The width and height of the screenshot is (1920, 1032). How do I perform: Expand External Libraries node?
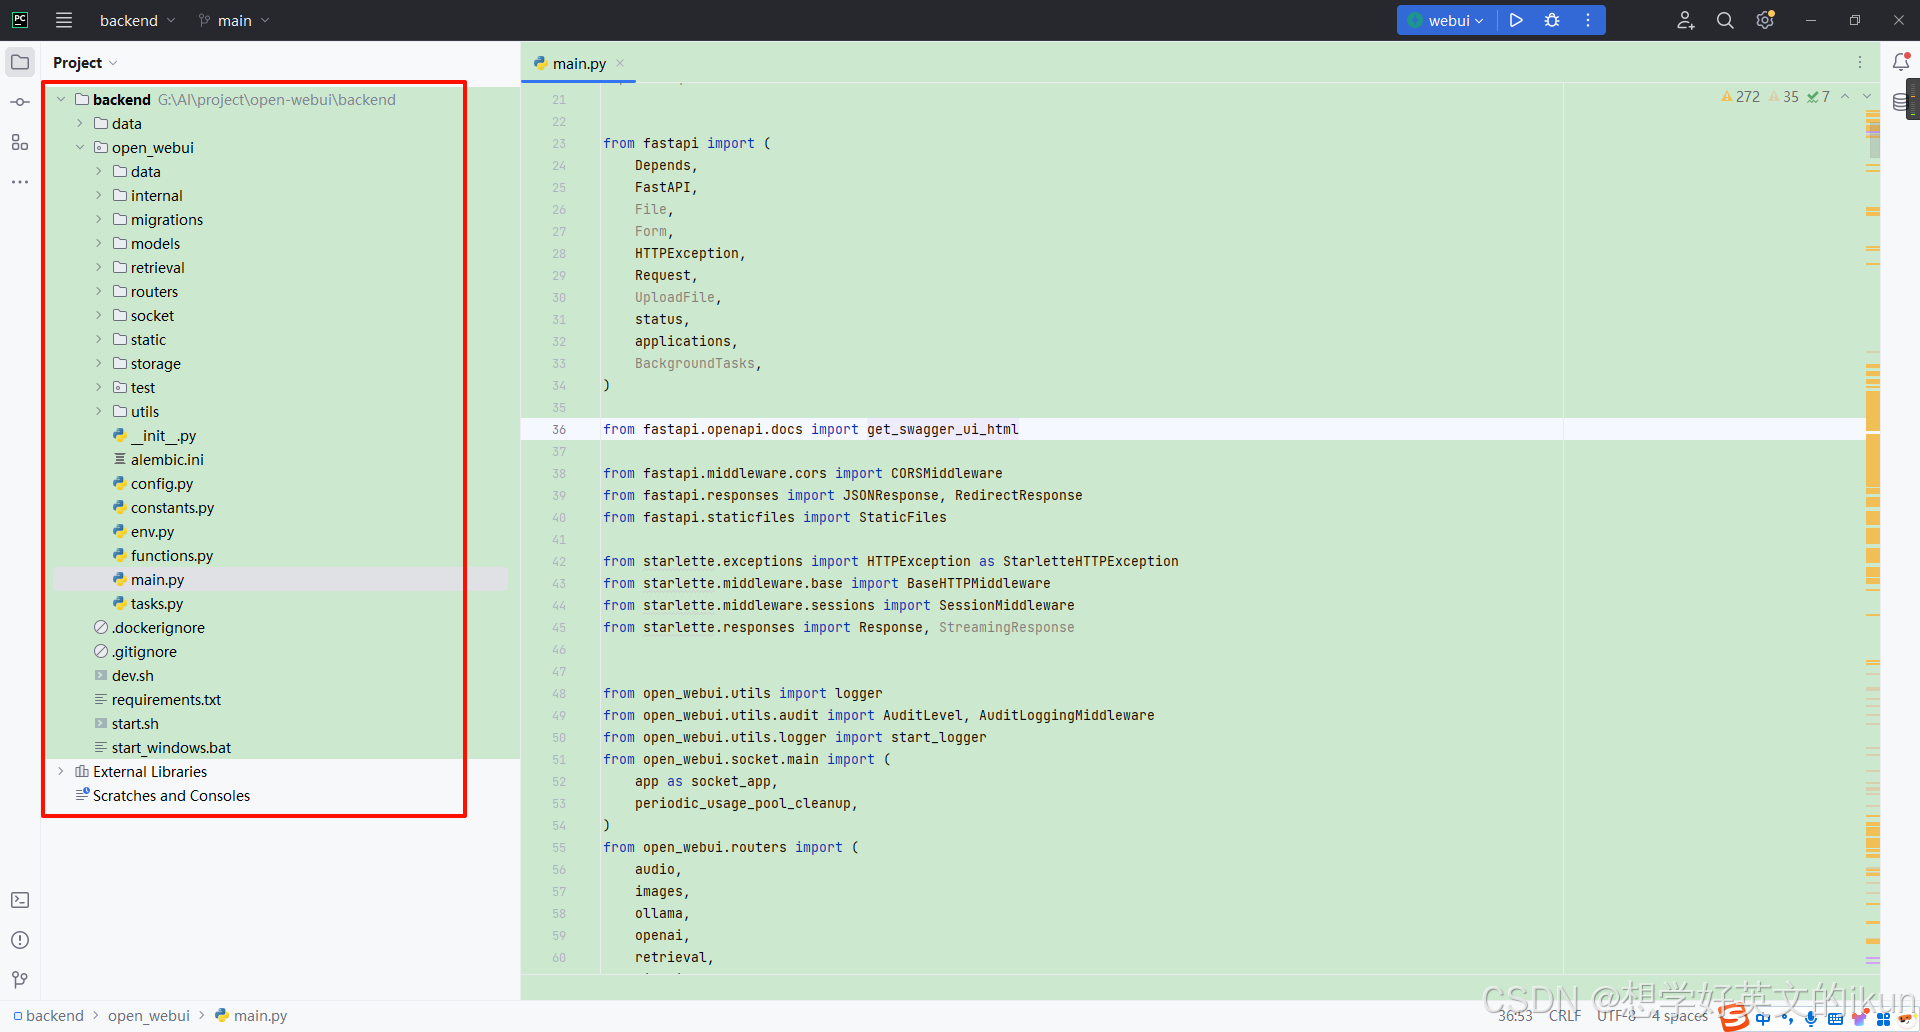pyautogui.click(x=61, y=771)
